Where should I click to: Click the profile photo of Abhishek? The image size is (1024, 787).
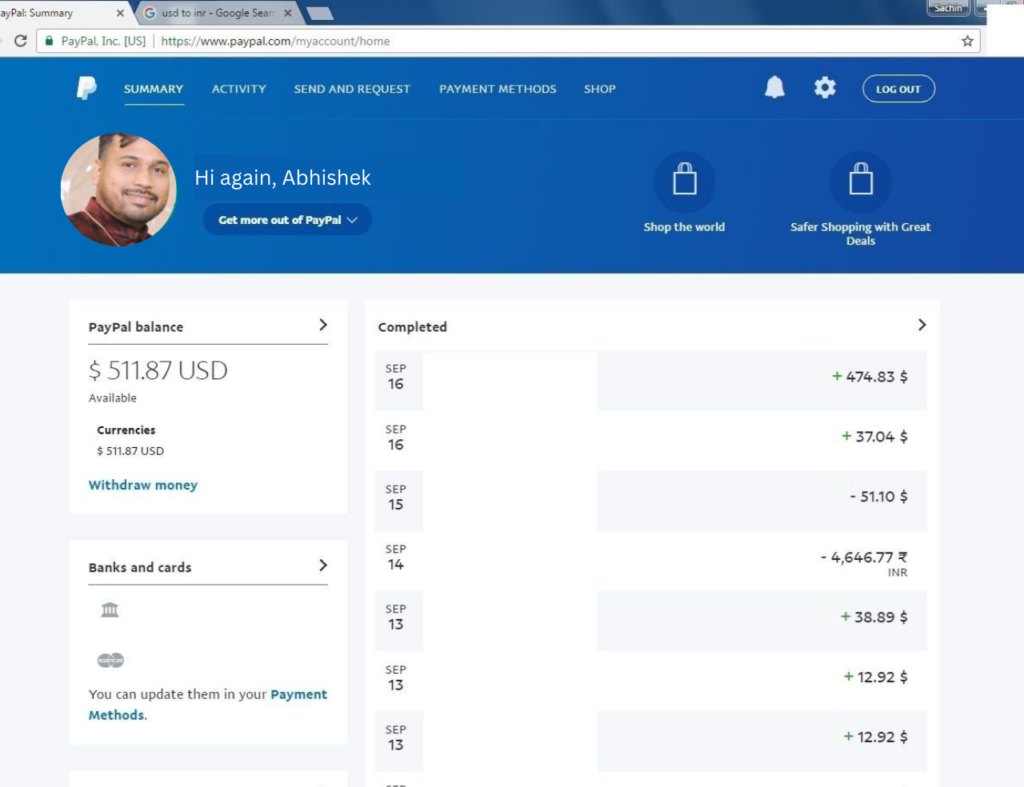coord(118,190)
